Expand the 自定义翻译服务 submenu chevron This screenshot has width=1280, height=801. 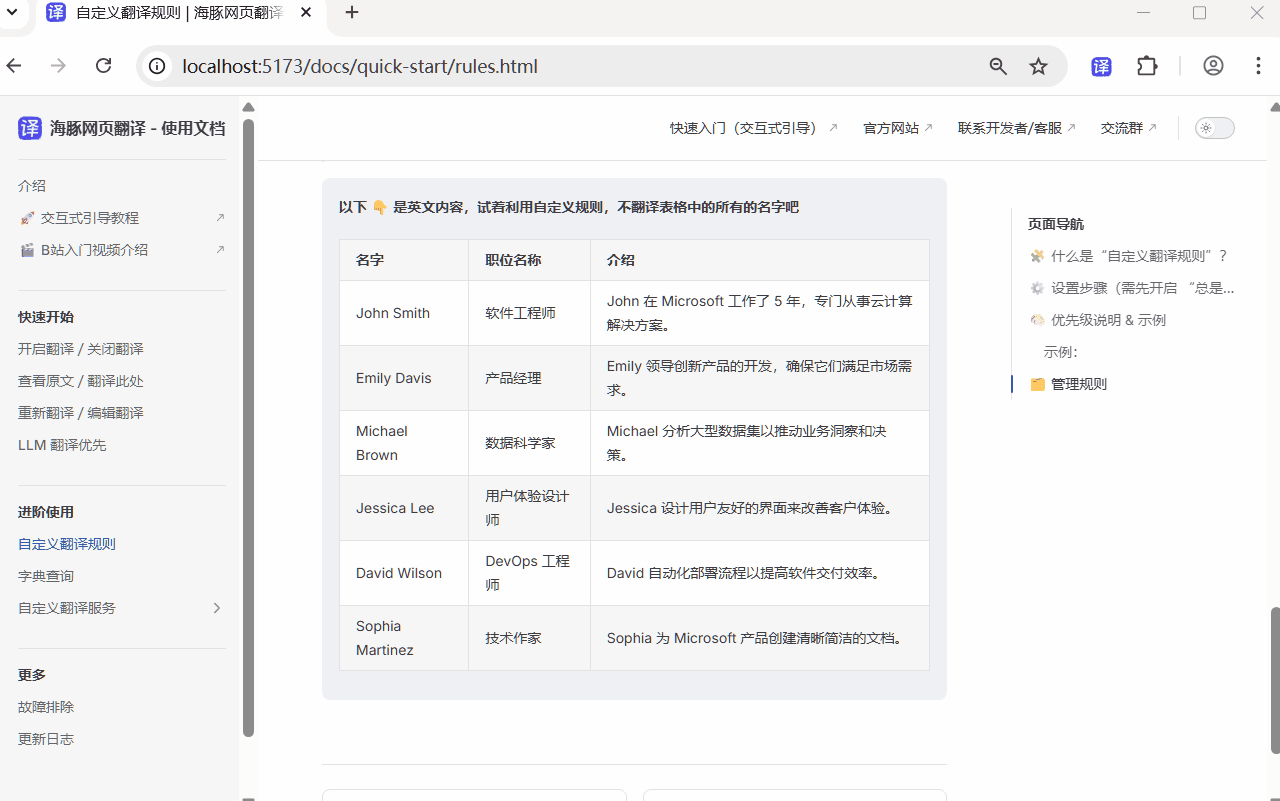coord(216,608)
